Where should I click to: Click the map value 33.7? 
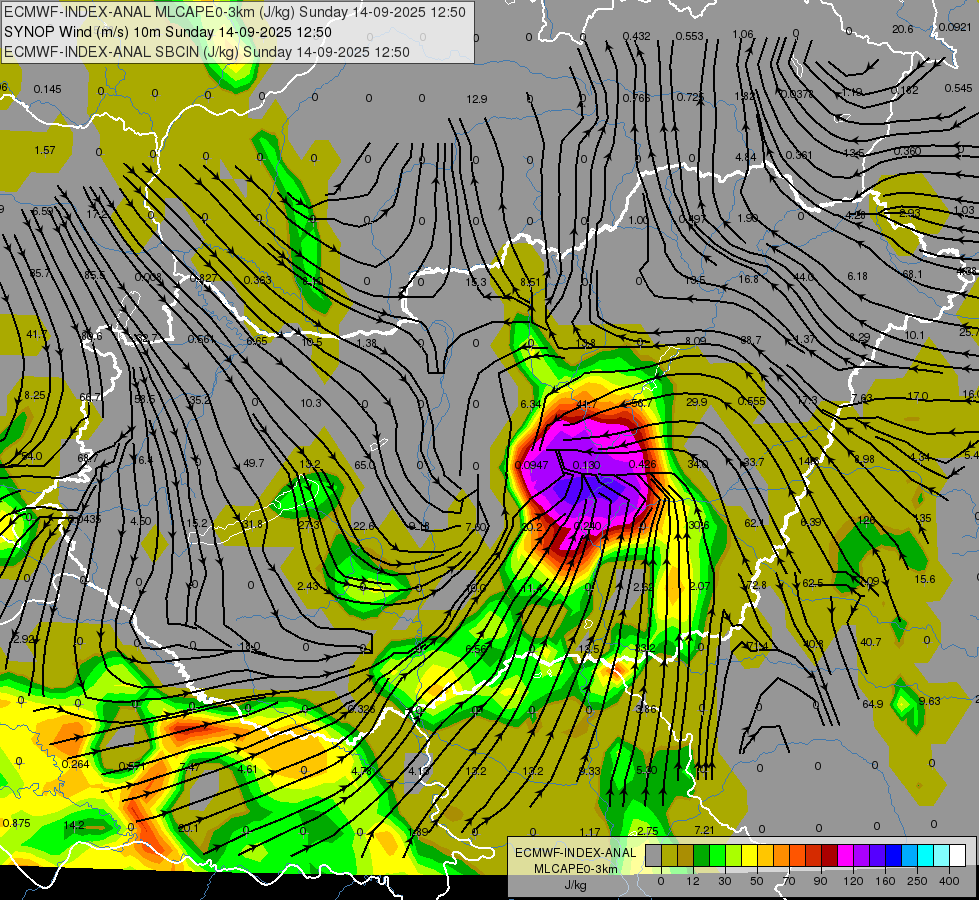pos(754,462)
